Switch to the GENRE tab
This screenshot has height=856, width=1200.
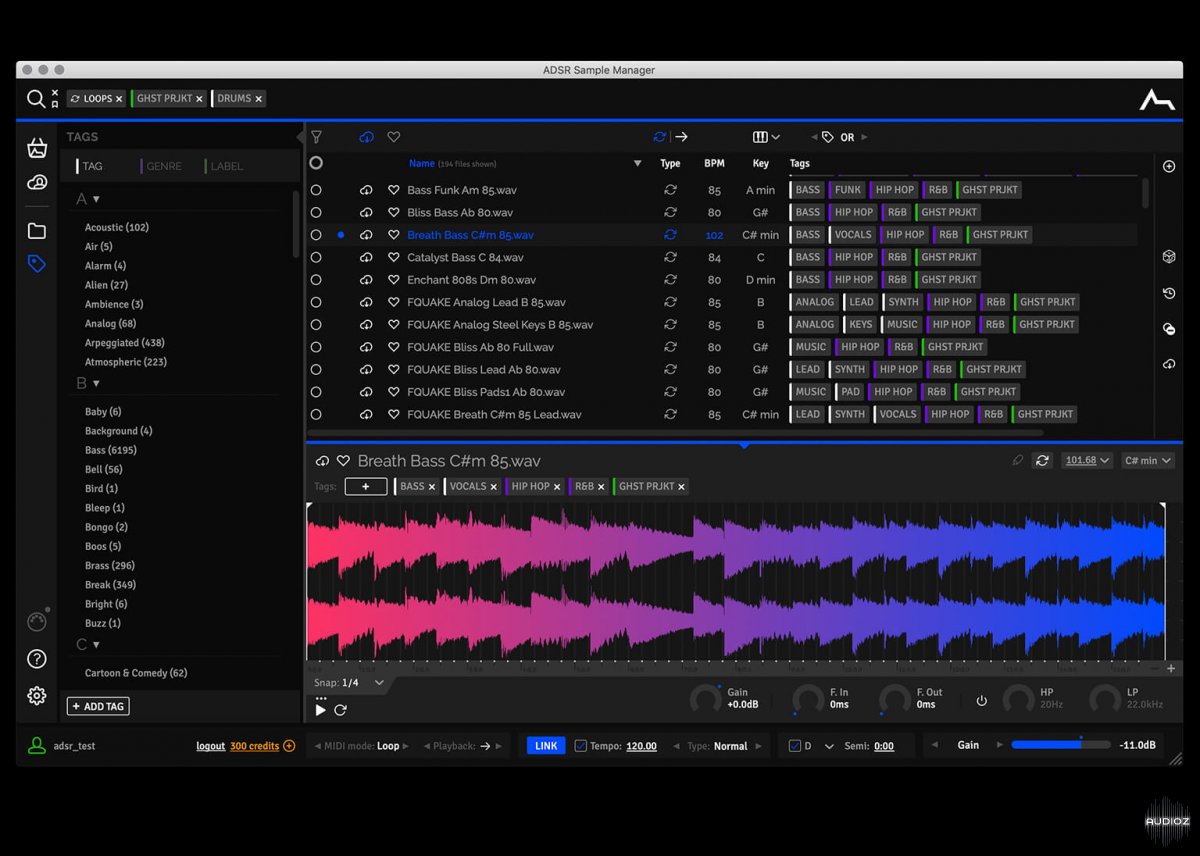coord(164,166)
